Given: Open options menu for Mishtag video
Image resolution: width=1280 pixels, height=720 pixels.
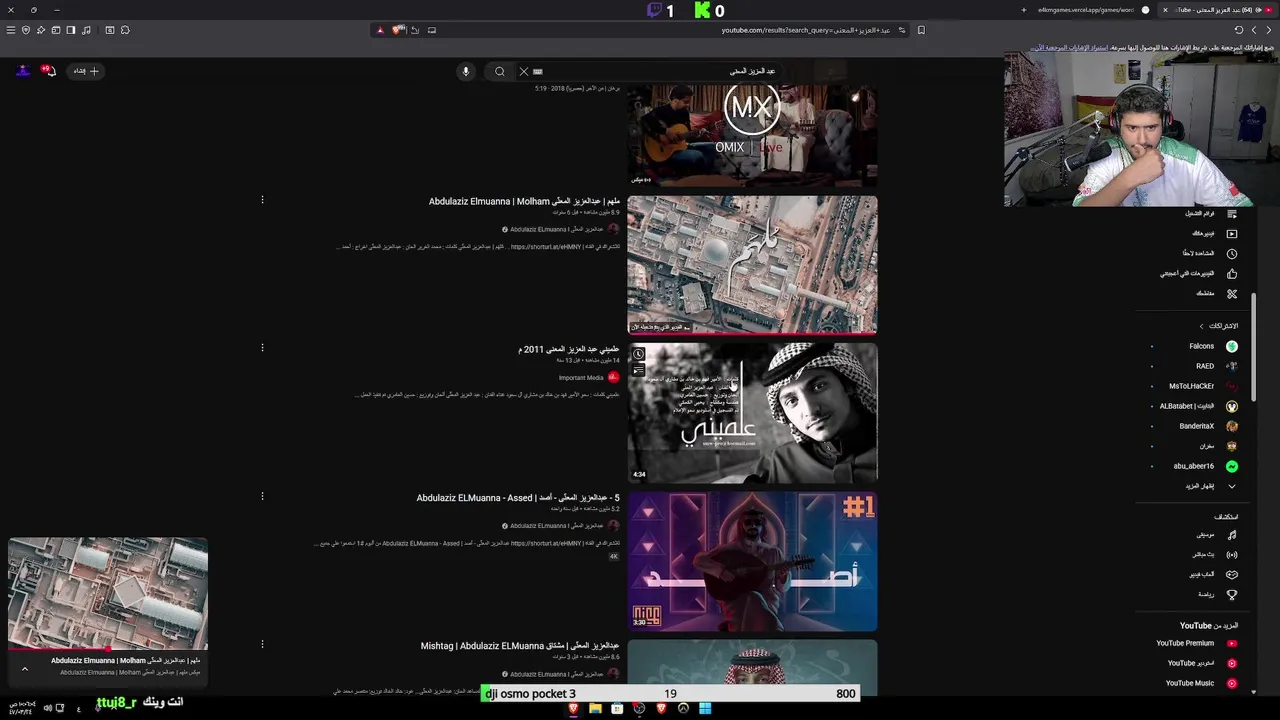Looking at the screenshot, I should (262, 644).
